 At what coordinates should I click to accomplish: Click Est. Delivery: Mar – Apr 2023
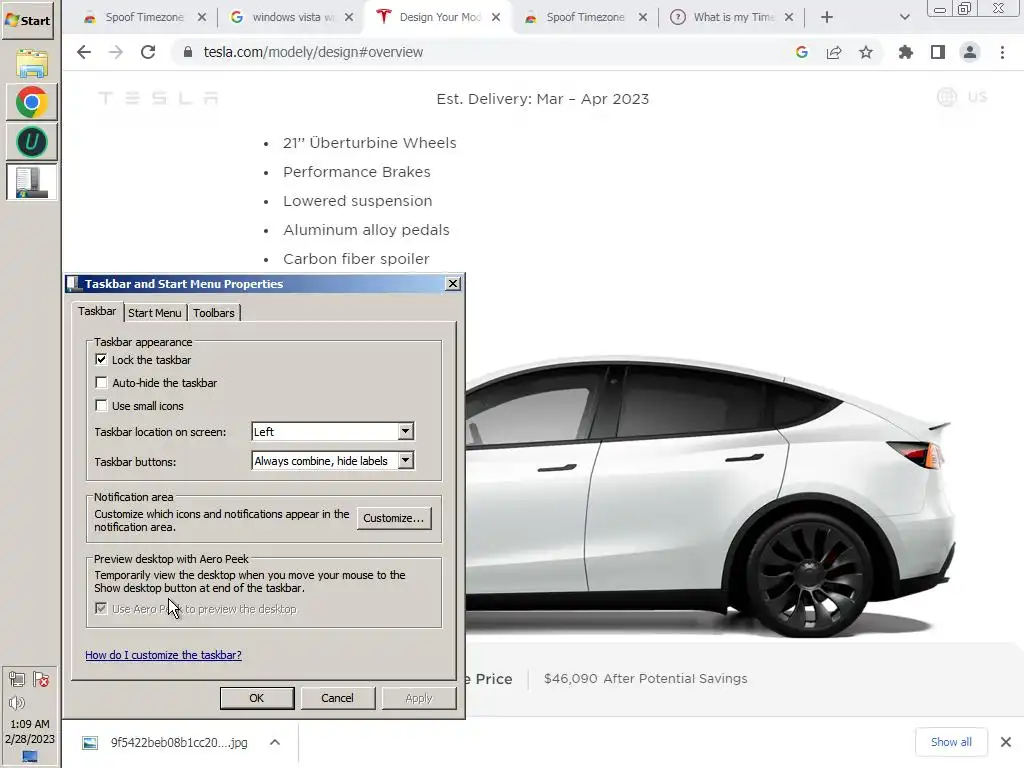[x=543, y=99]
